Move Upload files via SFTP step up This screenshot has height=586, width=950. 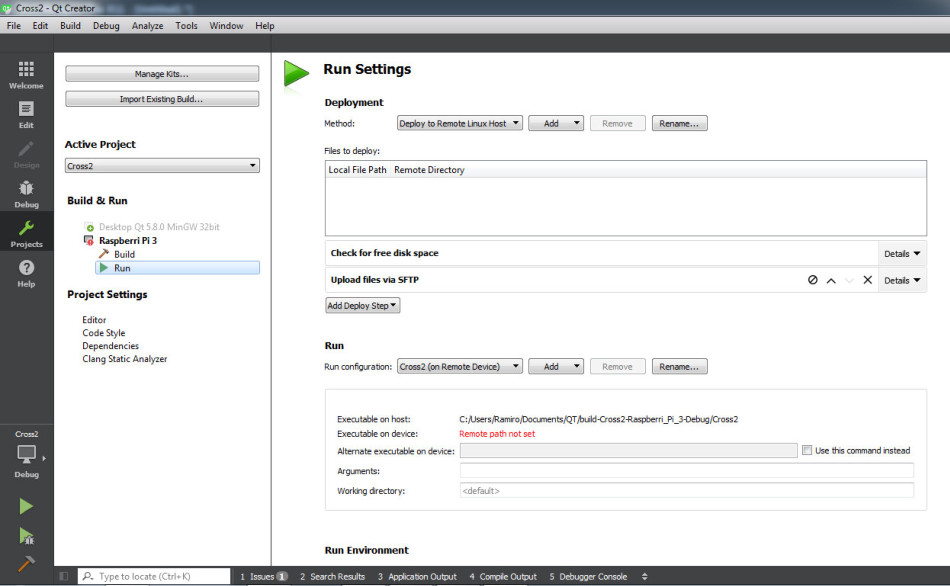point(831,280)
